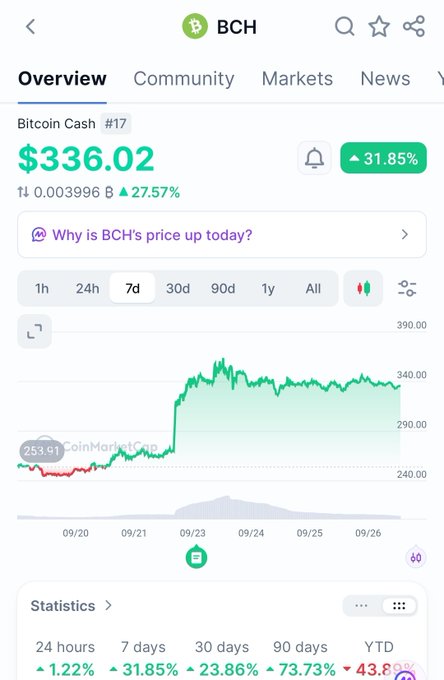Screen dimensions: 444x680
Task: Open search with the magnifier icon
Action: coord(345,27)
